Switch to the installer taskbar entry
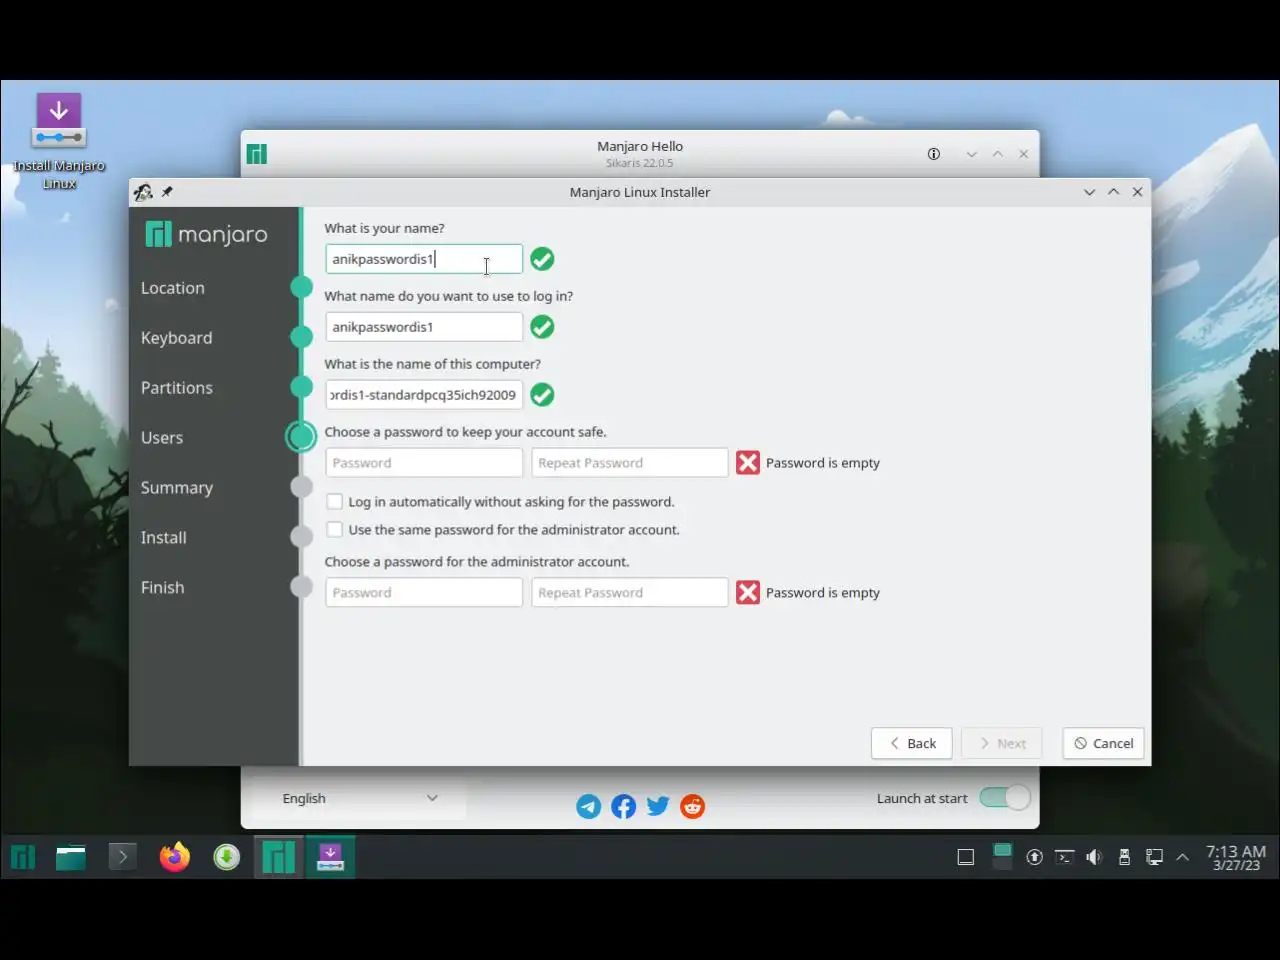 click(330, 857)
